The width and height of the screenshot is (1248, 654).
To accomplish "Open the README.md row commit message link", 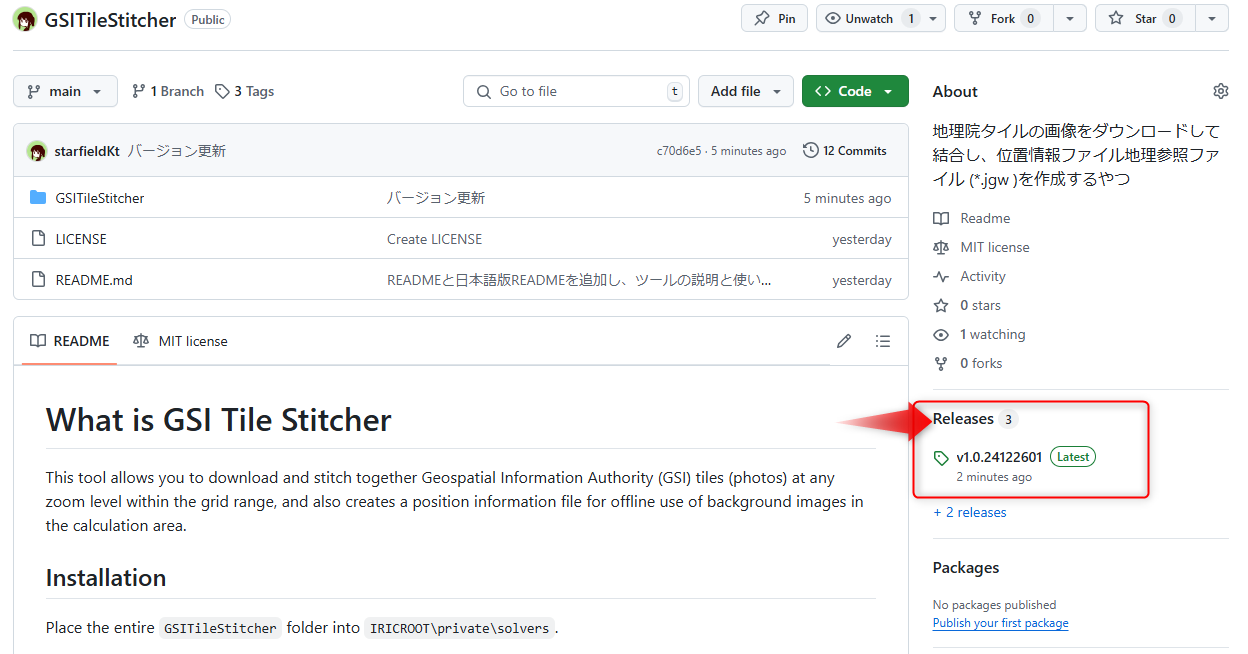I will pos(579,280).
